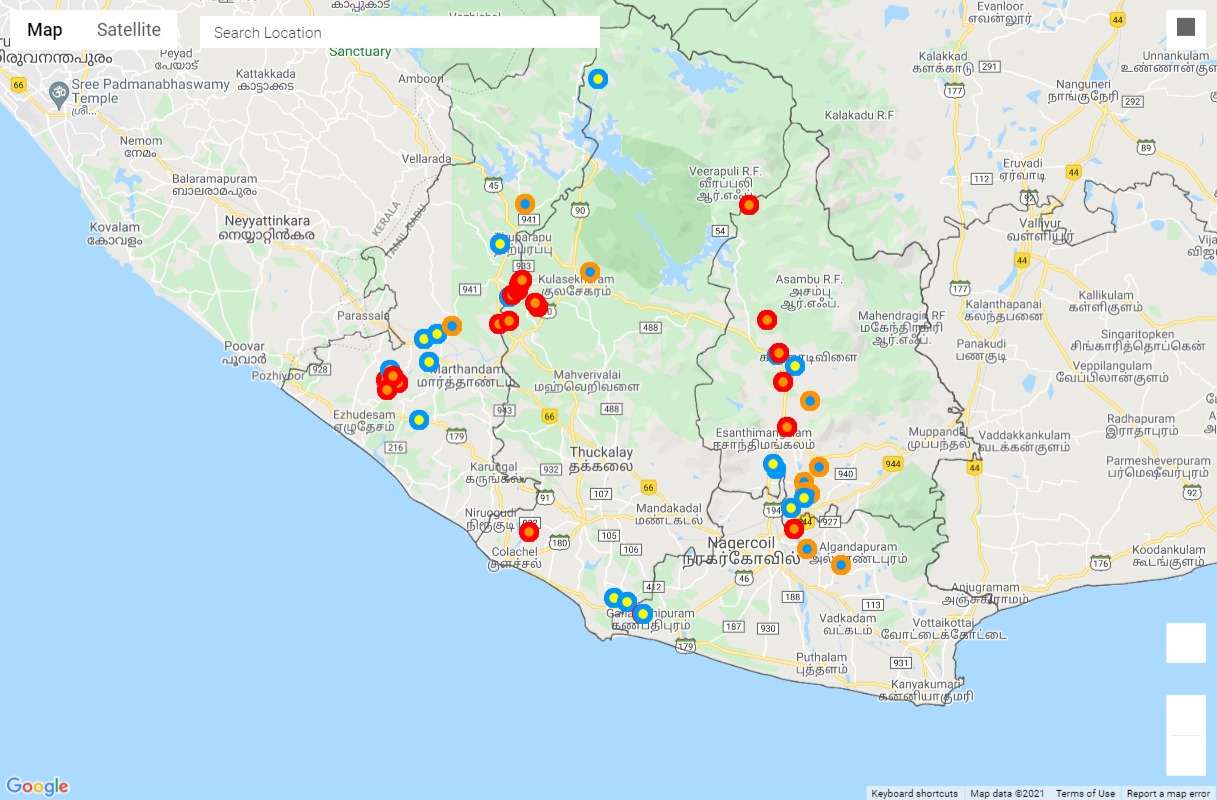Select orange marker above the 941 road shield
This screenshot has height=800, width=1217.
pos(525,204)
